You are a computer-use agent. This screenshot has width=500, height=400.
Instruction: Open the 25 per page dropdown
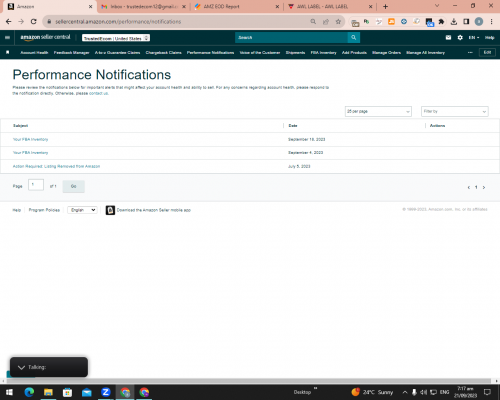[x=378, y=111]
